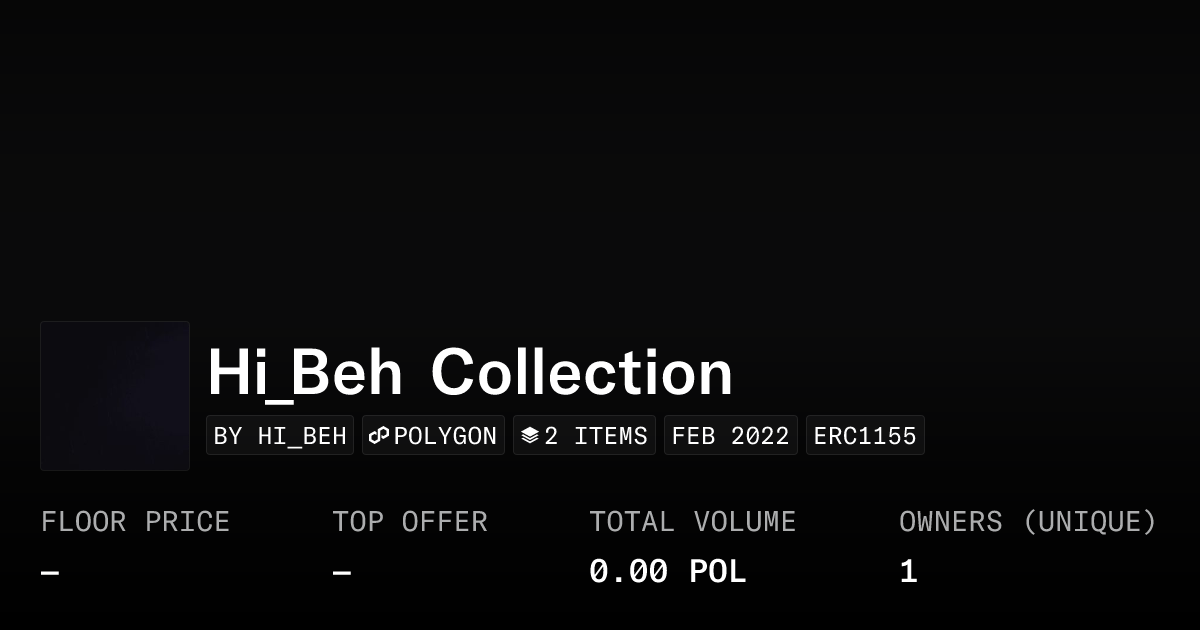Click the floor price dash value
The width and height of the screenshot is (1200, 630).
50,573
